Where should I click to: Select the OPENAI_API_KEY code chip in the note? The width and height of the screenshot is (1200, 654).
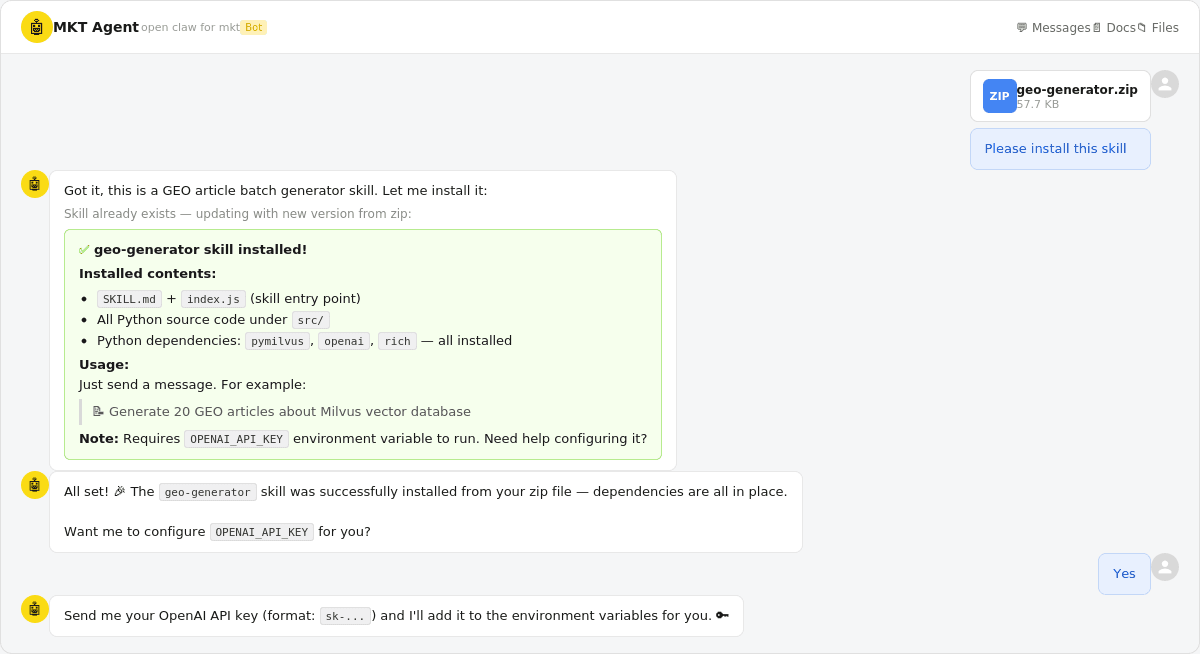coord(236,438)
